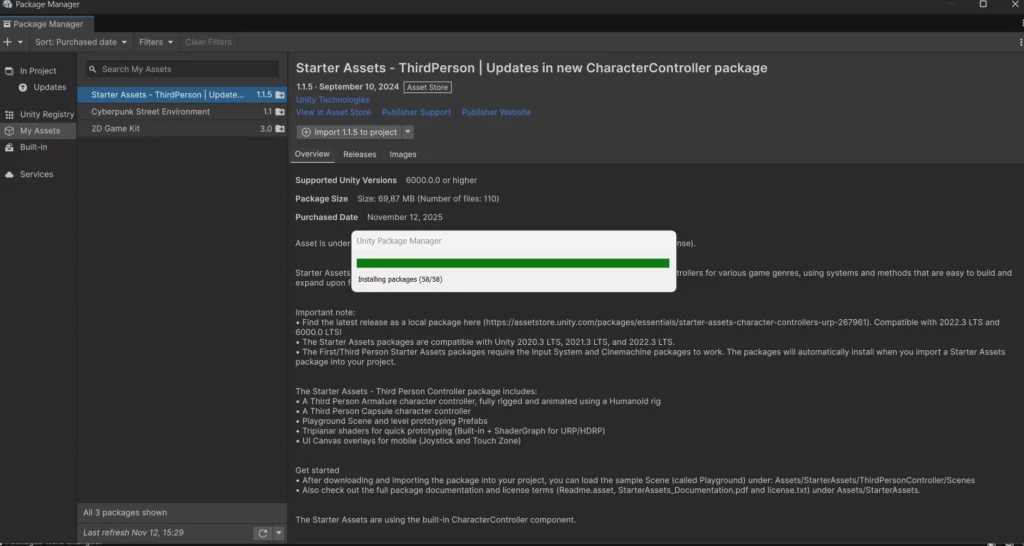Switch to the Images tab
The height and width of the screenshot is (546, 1024).
coord(403,154)
